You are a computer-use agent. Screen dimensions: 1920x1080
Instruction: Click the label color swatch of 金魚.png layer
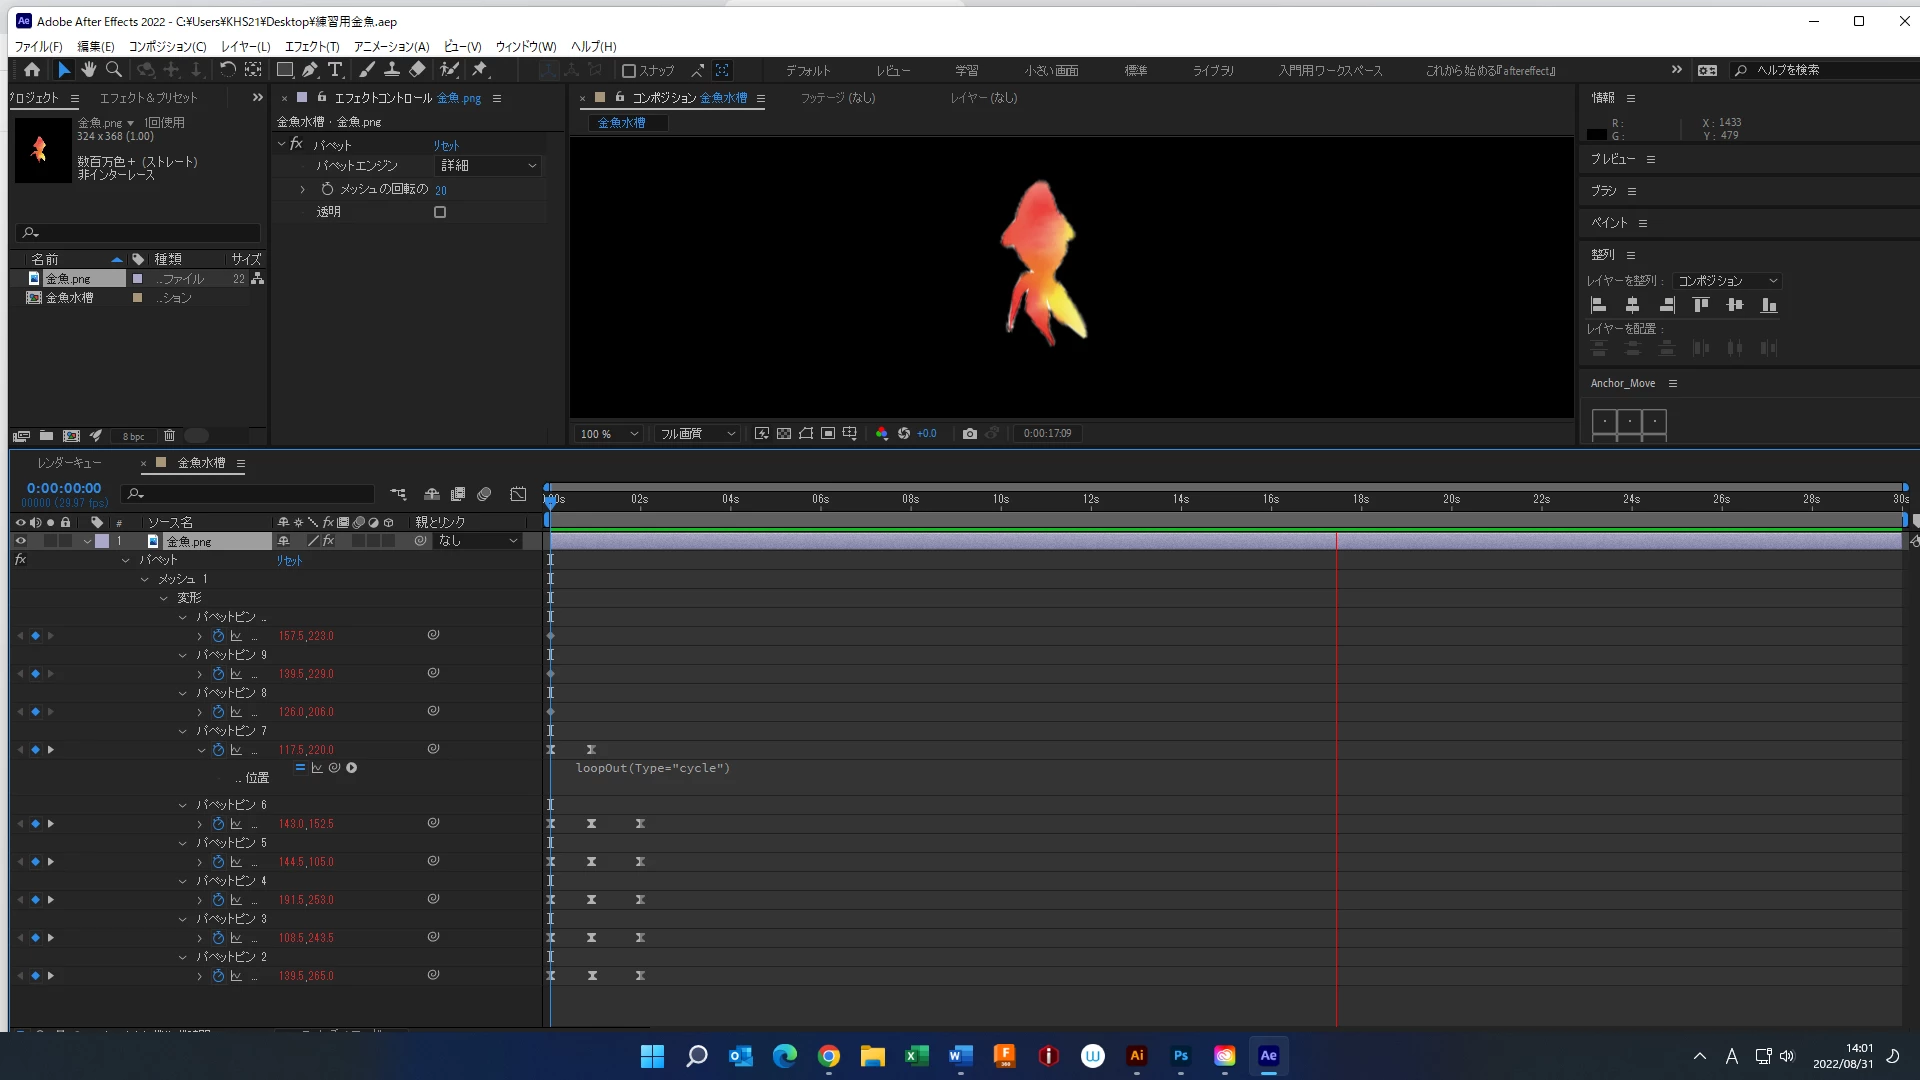102,541
